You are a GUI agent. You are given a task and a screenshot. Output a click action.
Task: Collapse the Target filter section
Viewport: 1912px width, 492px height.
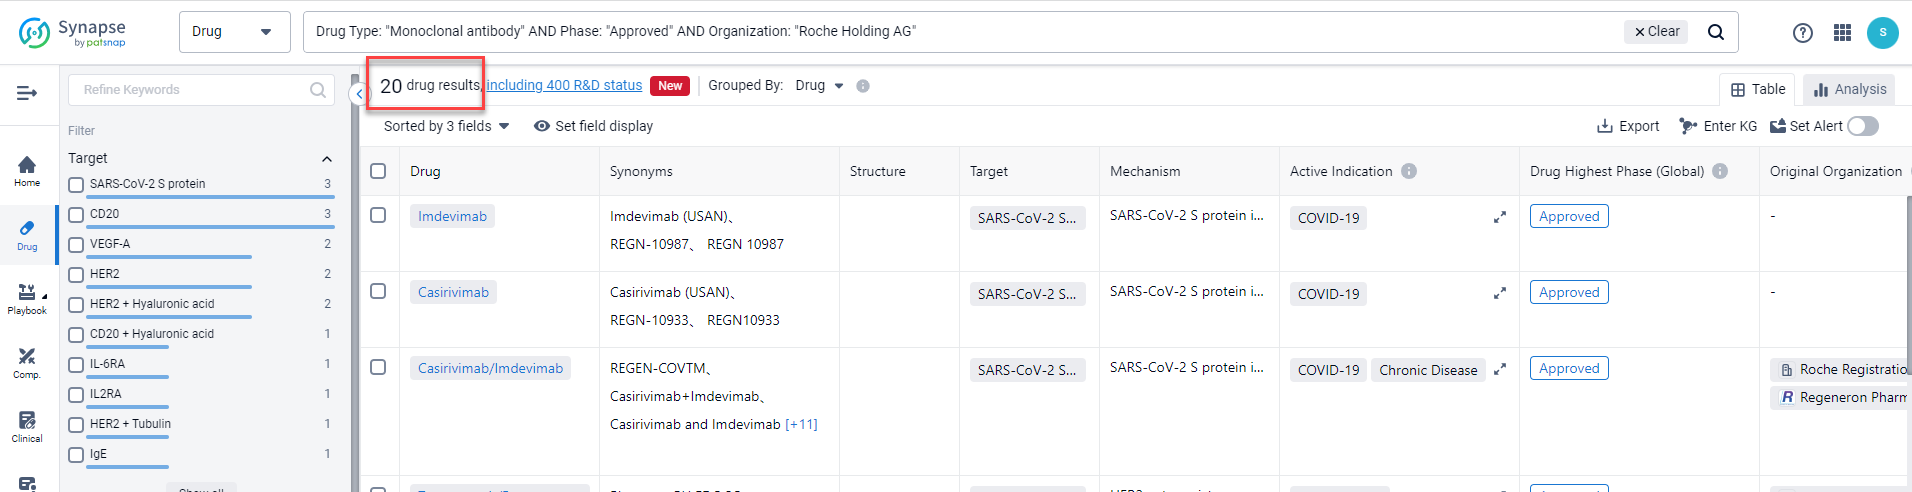(326, 159)
